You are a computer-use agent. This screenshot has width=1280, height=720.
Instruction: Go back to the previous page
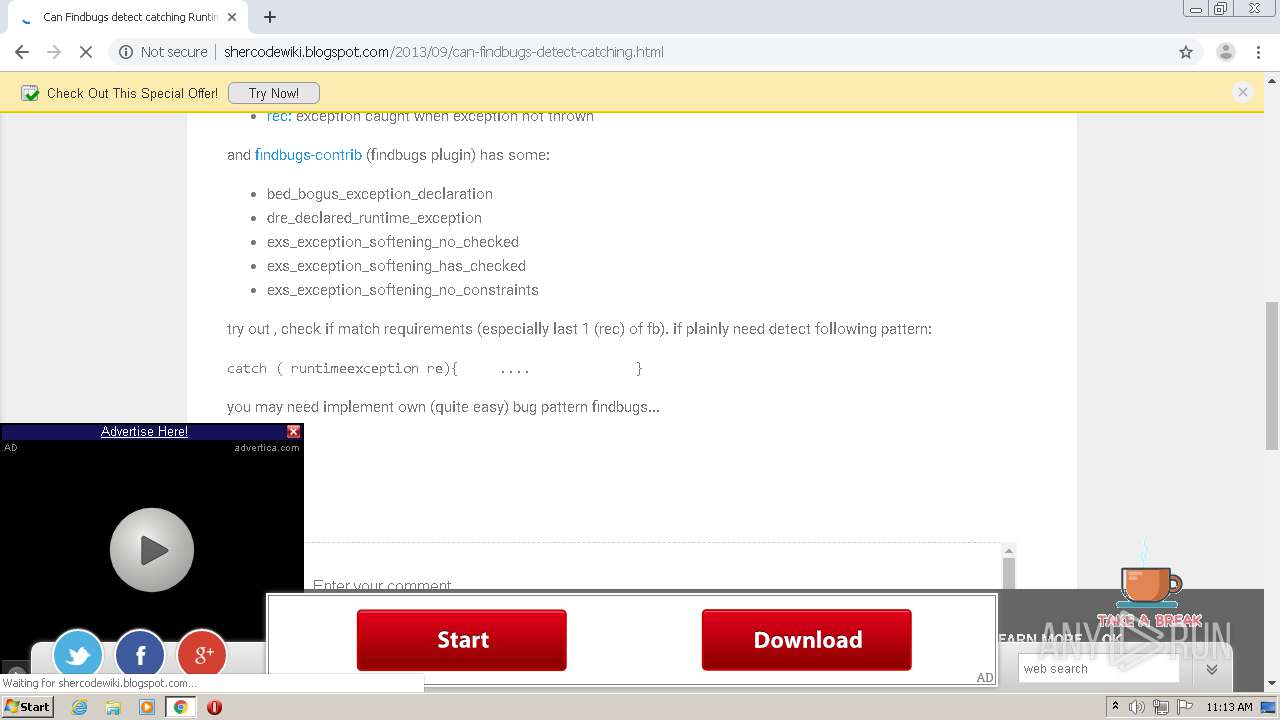[22, 52]
